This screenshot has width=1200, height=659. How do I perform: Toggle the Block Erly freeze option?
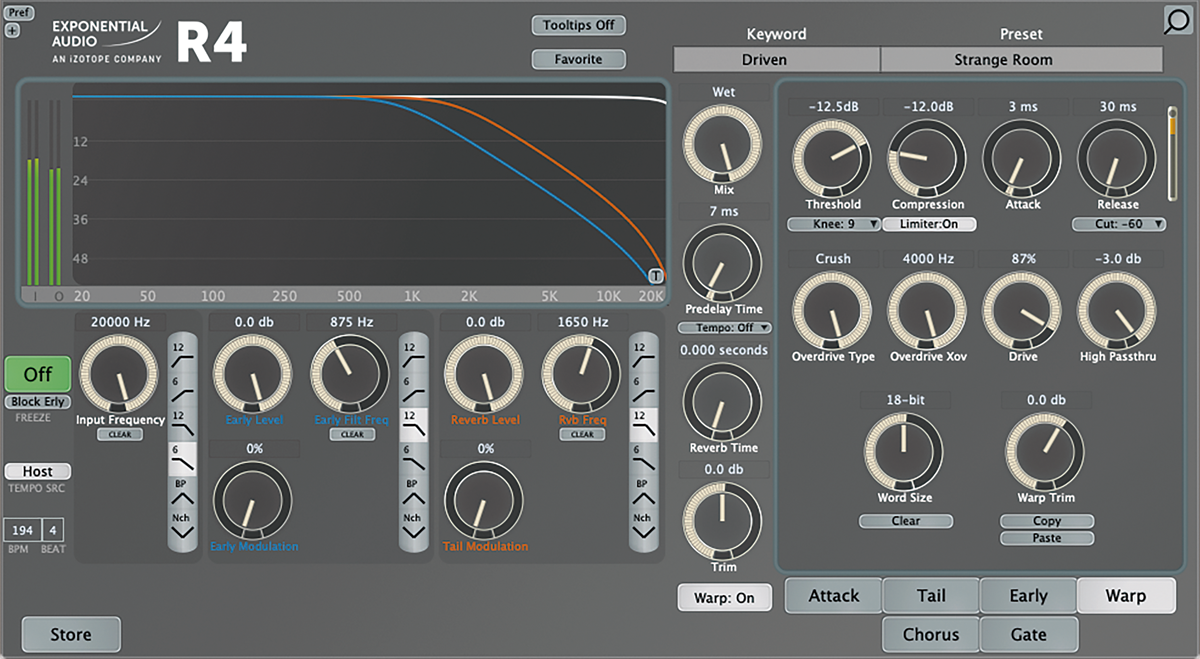(x=38, y=402)
